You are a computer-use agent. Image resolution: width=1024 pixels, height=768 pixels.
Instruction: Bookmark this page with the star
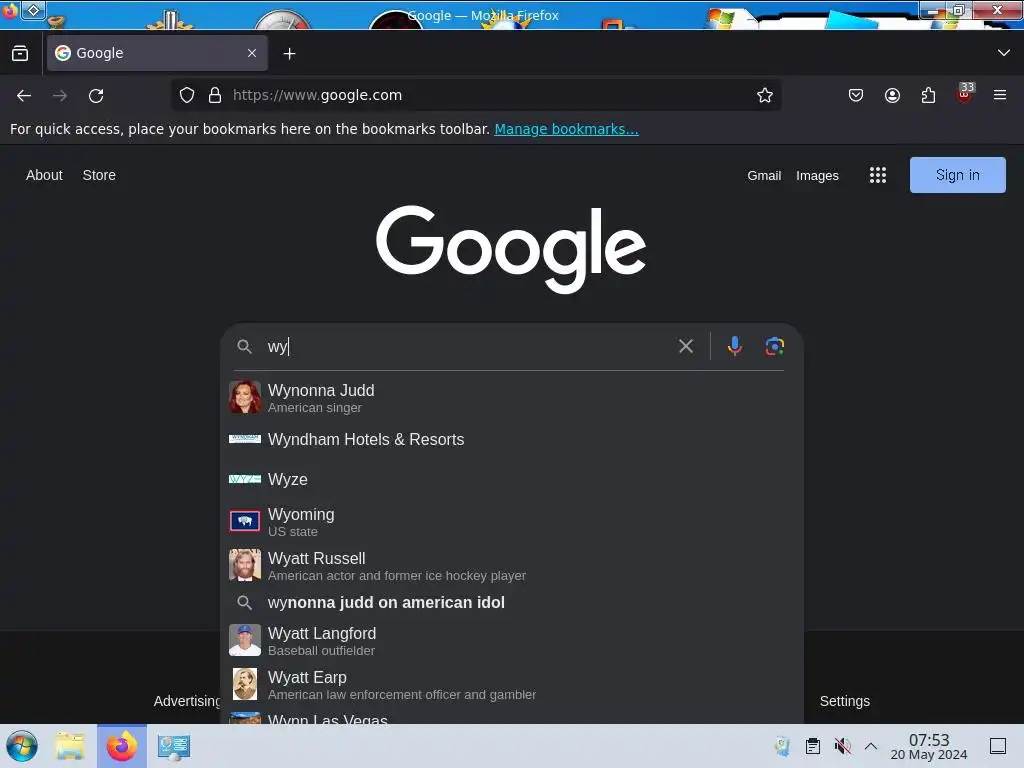(765, 95)
